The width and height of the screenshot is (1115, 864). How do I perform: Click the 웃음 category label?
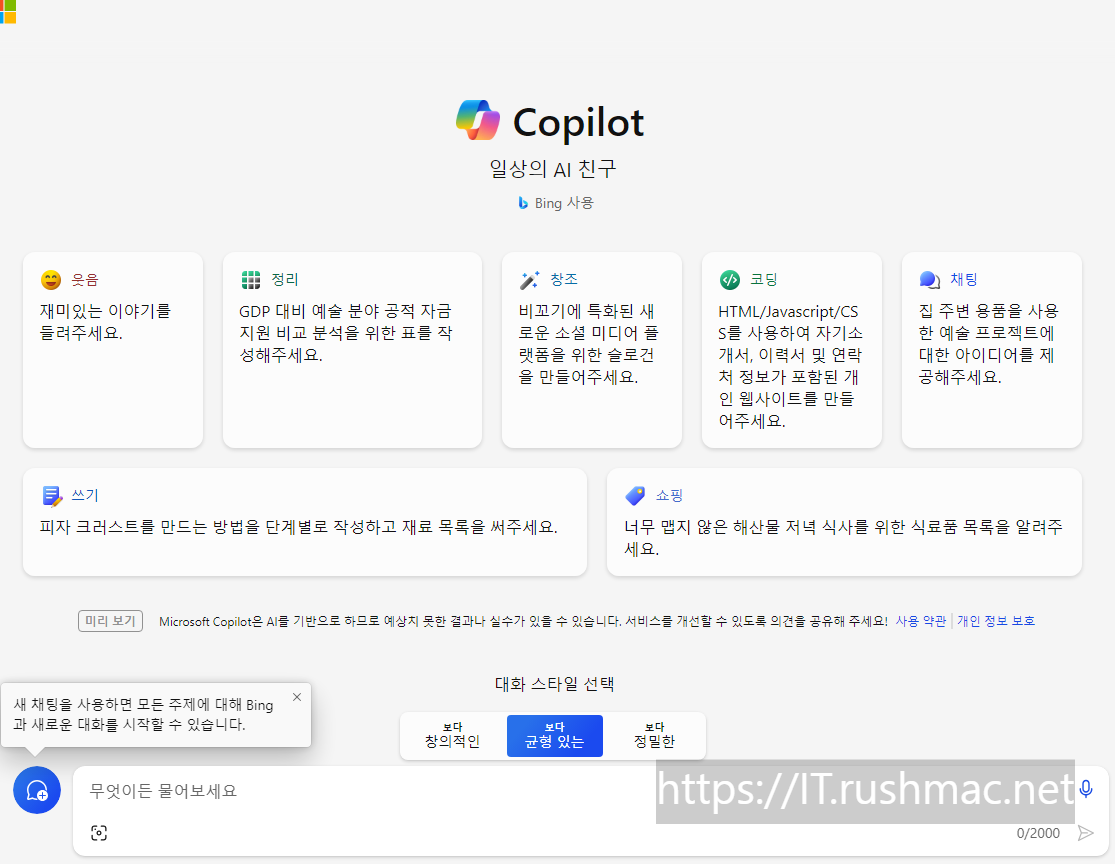(x=85, y=279)
